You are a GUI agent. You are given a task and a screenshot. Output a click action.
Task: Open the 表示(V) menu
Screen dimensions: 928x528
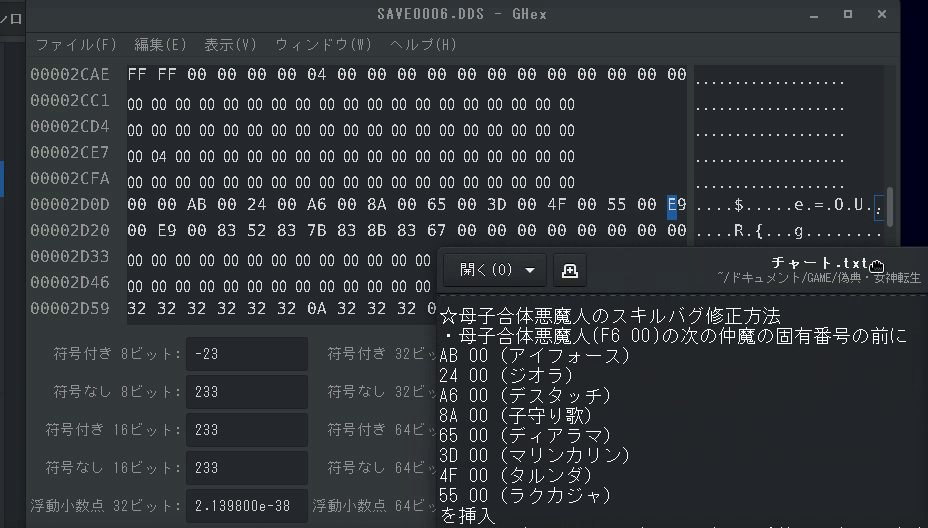tap(230, 45)
